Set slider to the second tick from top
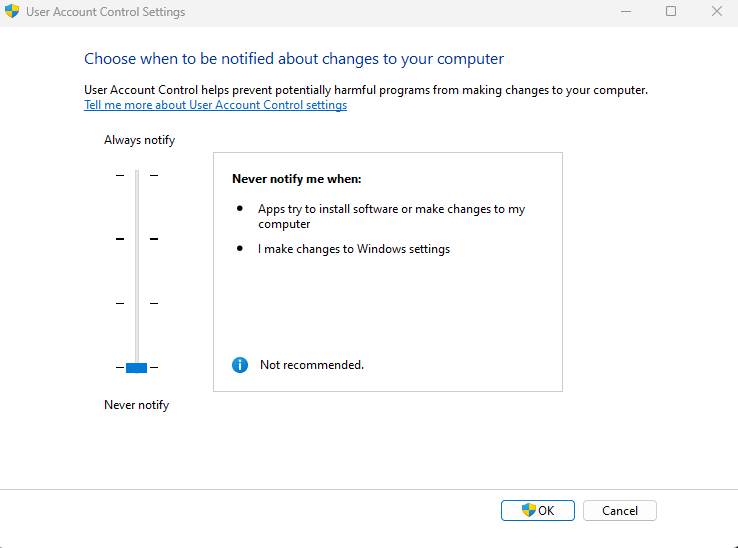738x548 pixels. pyautogui.click(x=137, y=239)
